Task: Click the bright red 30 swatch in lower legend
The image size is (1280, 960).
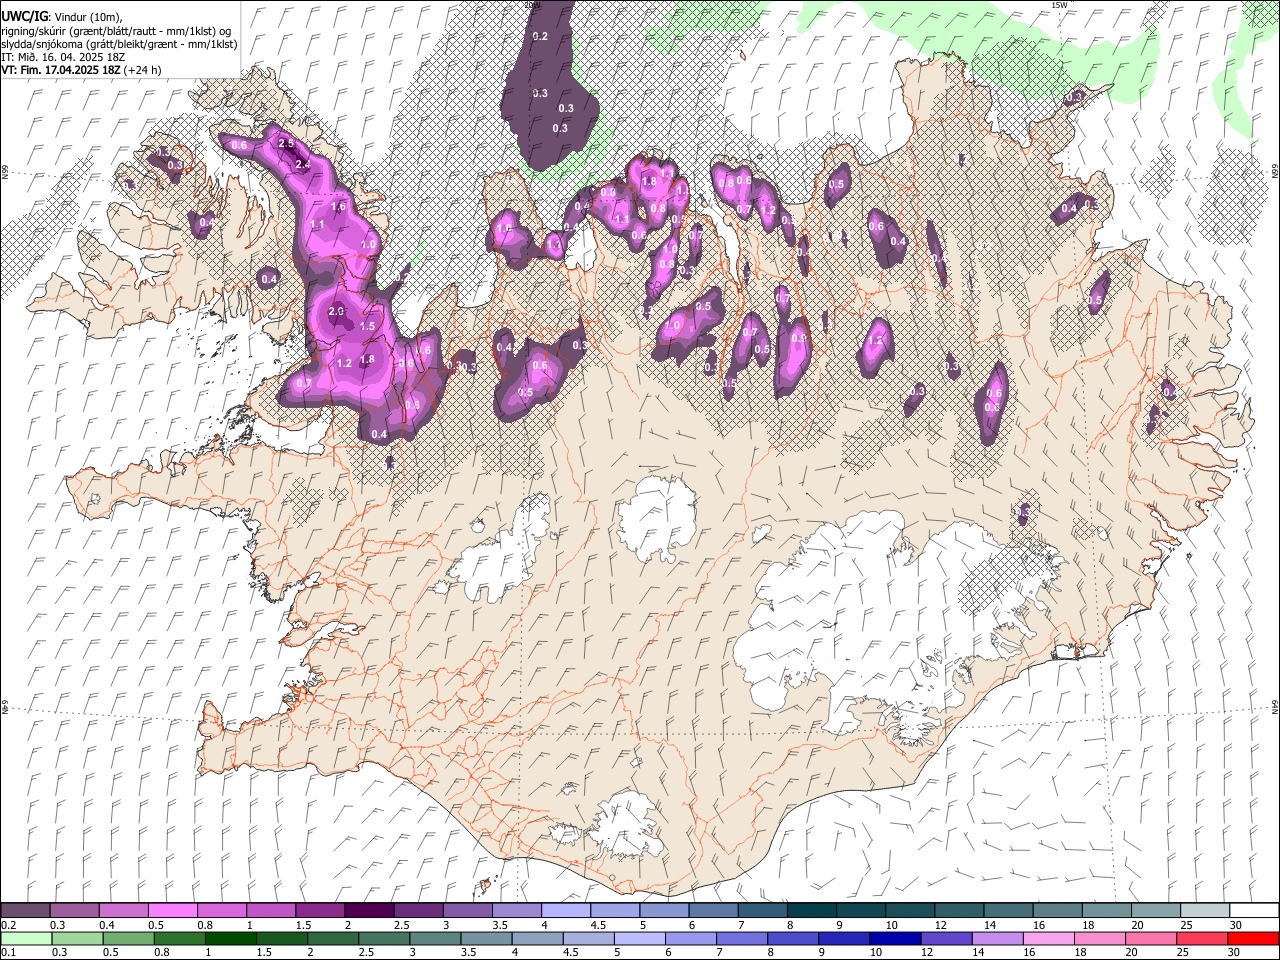Action: tap(1253, 939)
